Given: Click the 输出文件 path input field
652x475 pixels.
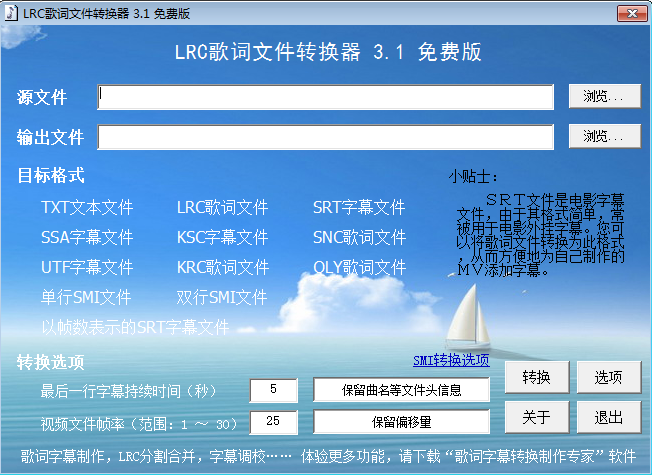Looking at the screenshot, I should (x=325, y=137).
